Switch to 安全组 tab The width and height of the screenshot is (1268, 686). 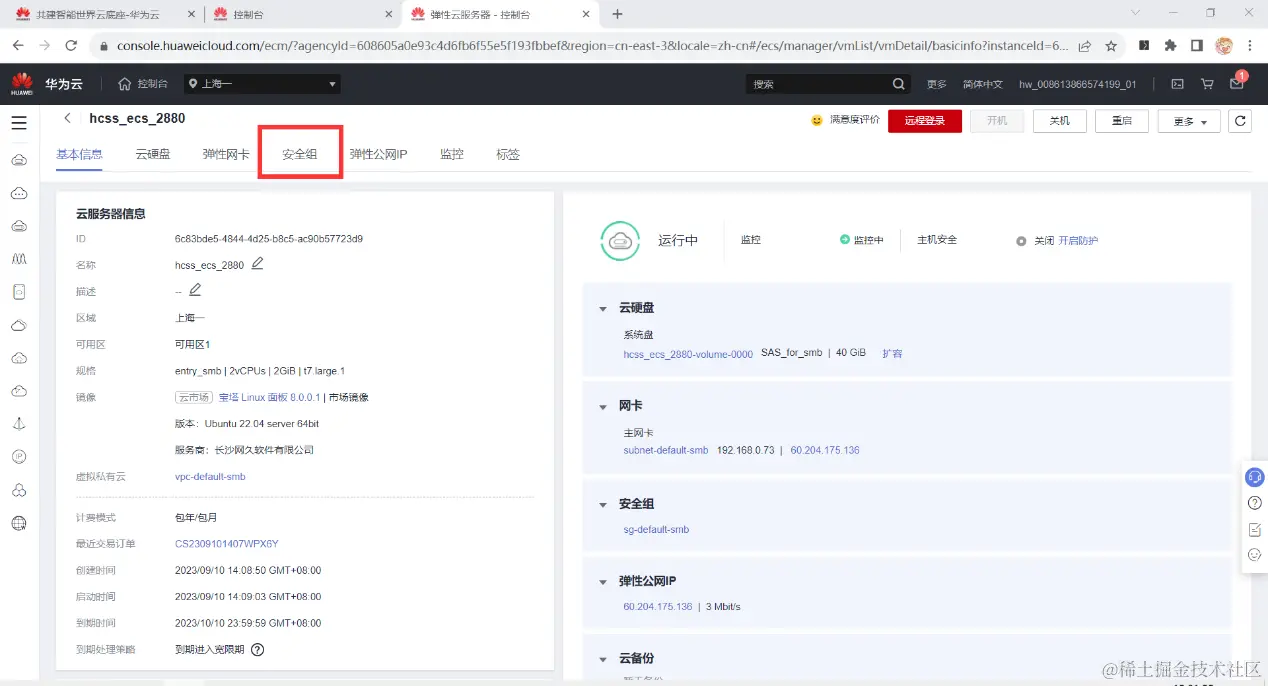(300, 154)
